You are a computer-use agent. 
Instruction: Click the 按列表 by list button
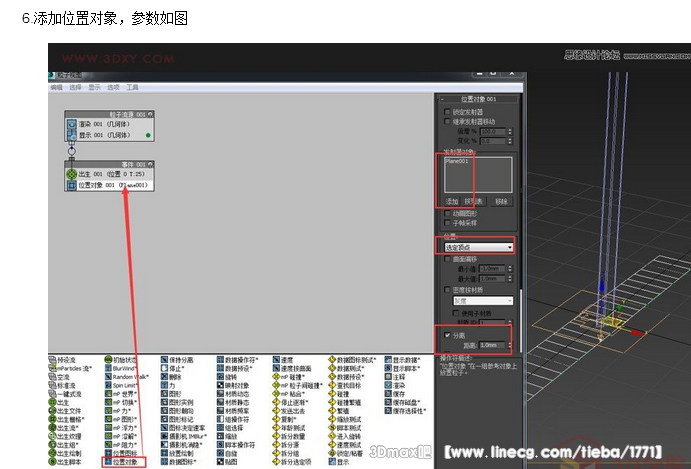(x=474, y=201)
